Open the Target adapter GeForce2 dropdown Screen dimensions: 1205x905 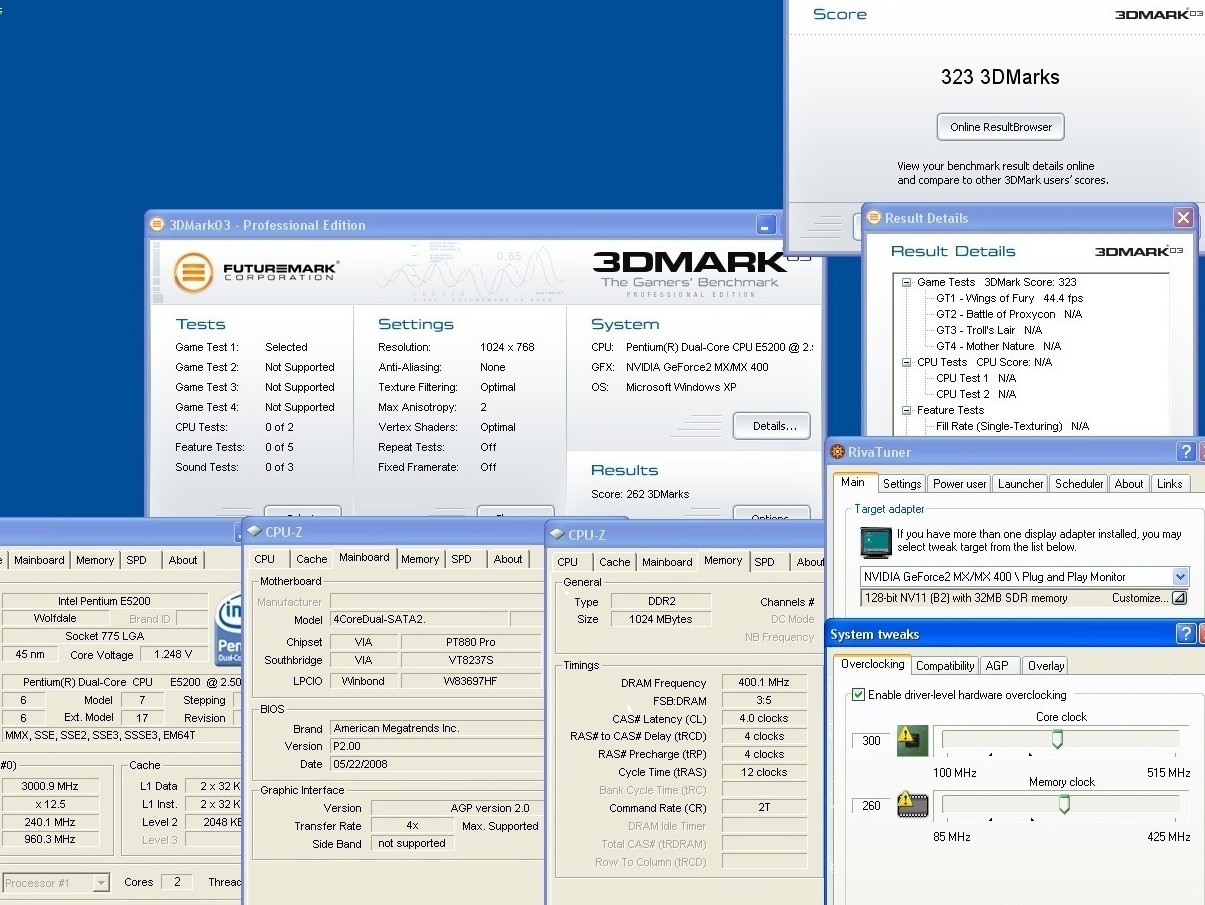click(x=1180, y=577)
